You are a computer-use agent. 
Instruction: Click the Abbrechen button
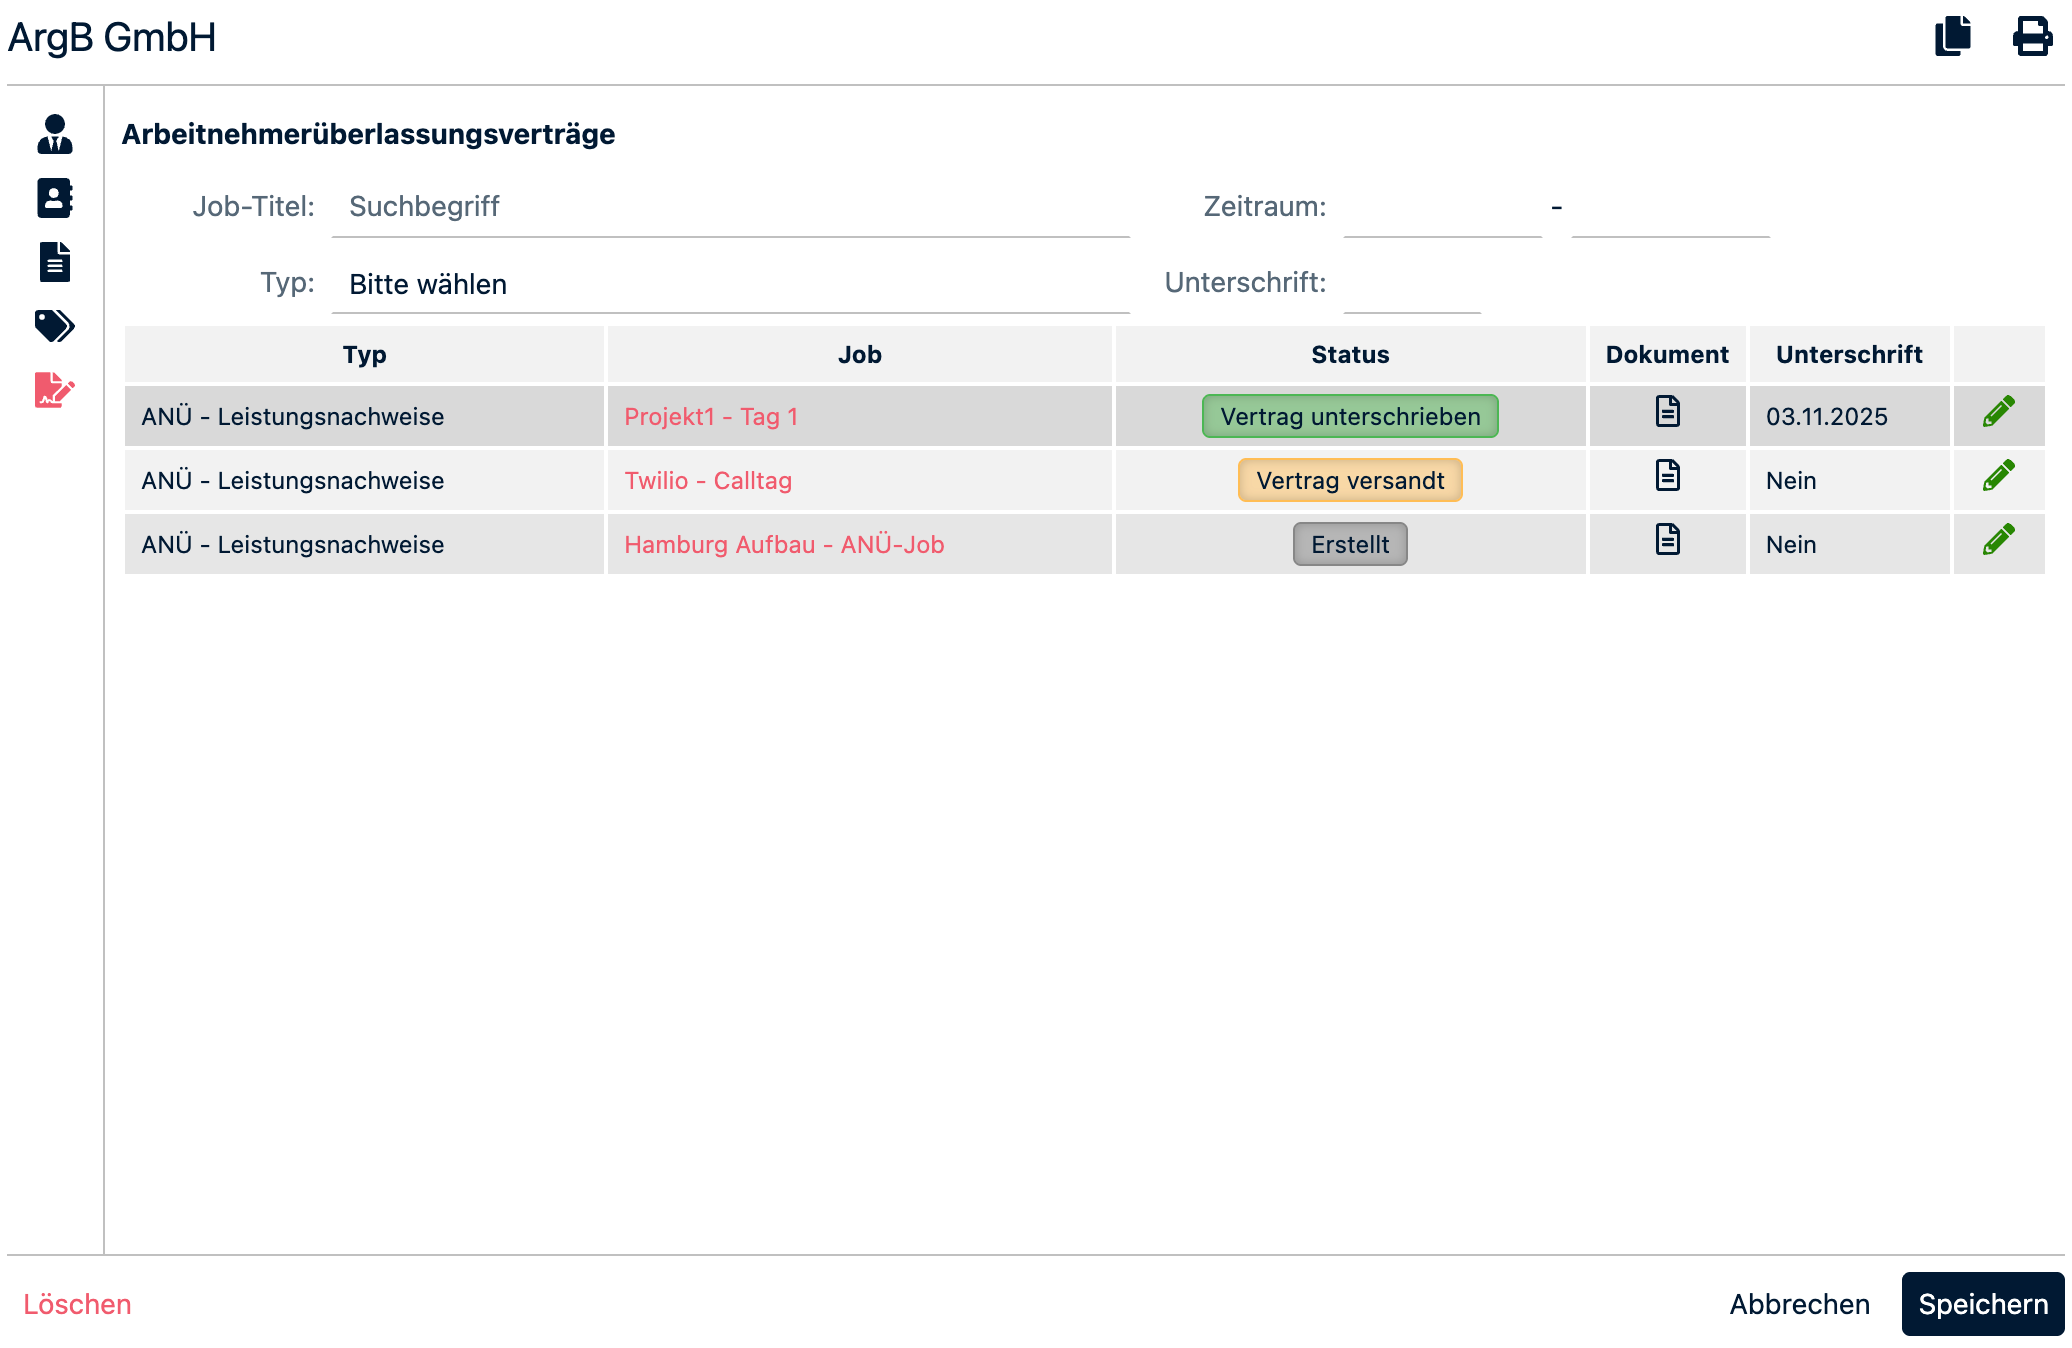[x=1799, y=1304]
